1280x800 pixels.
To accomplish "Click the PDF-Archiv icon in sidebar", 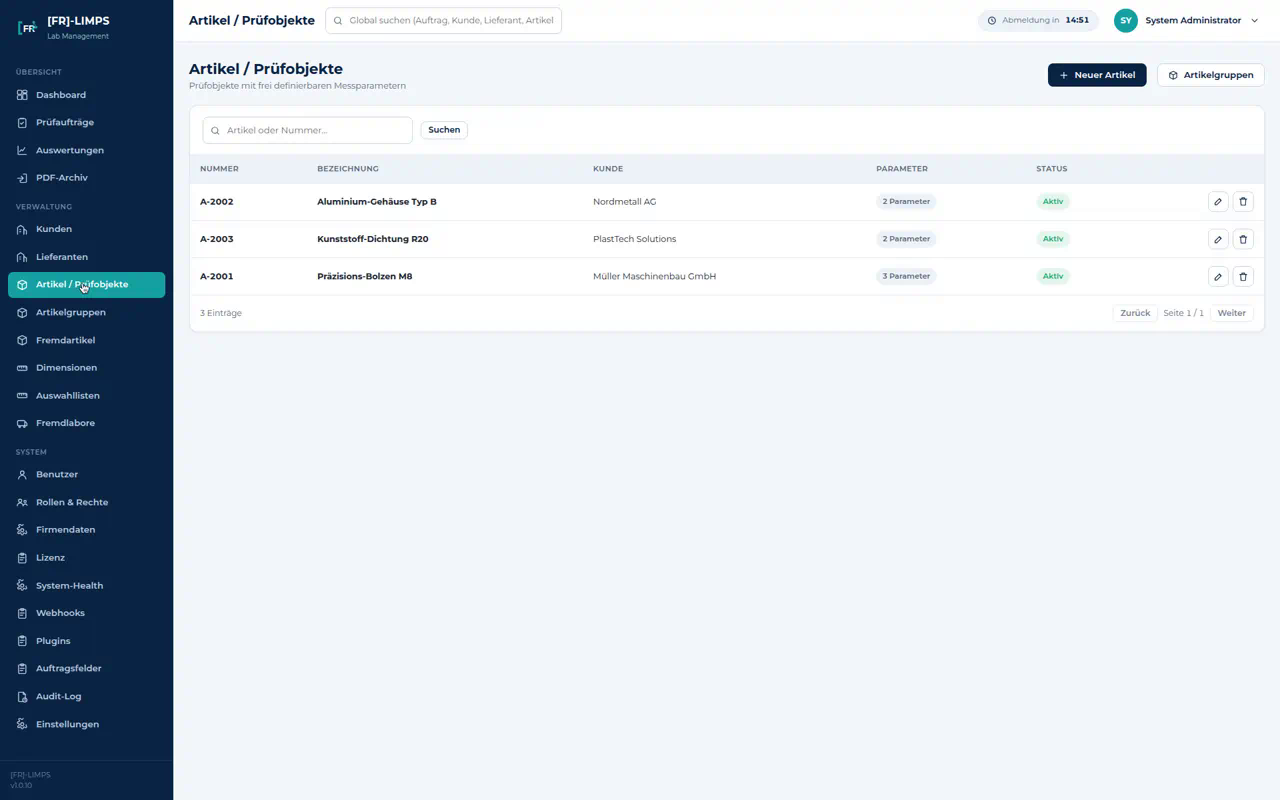I will coord(22,178).
